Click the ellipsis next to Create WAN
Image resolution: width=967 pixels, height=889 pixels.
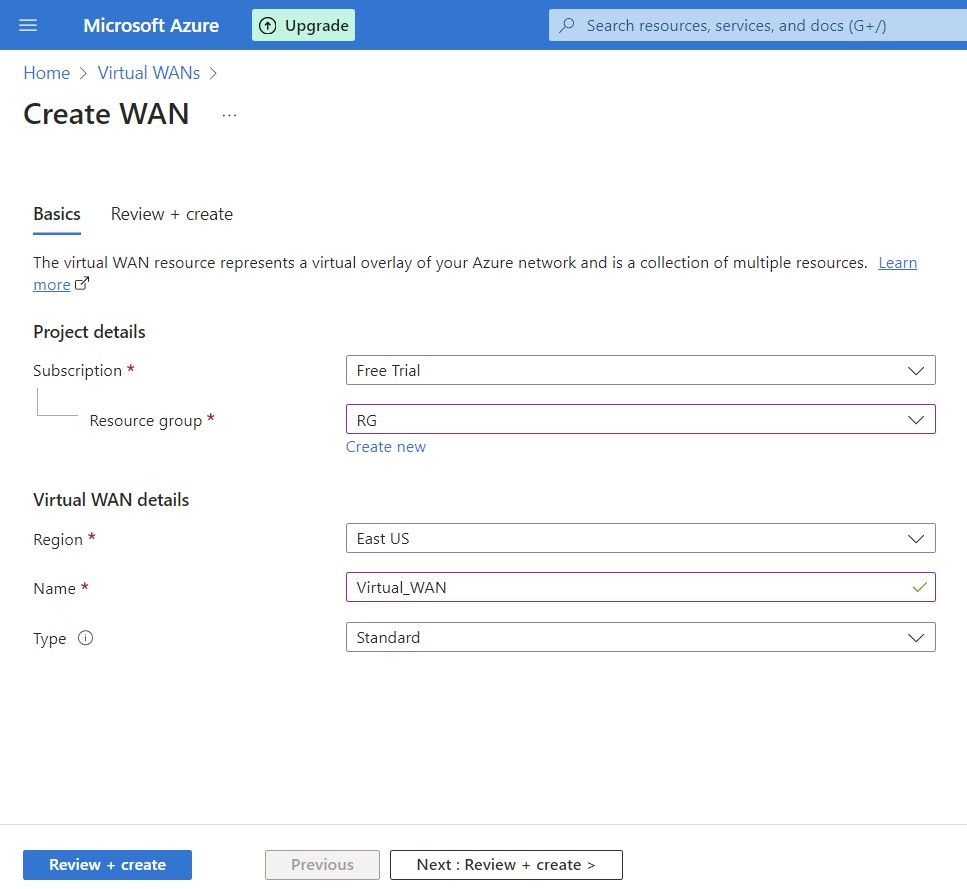[x=229, y=115]
